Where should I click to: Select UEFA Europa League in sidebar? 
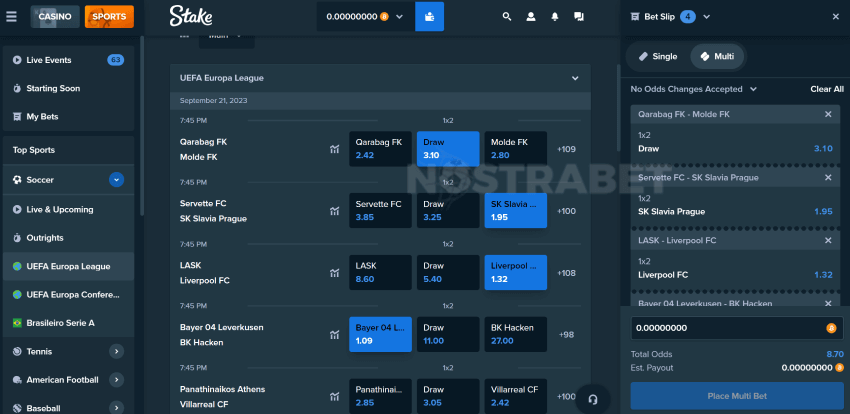tap(68, 266)
